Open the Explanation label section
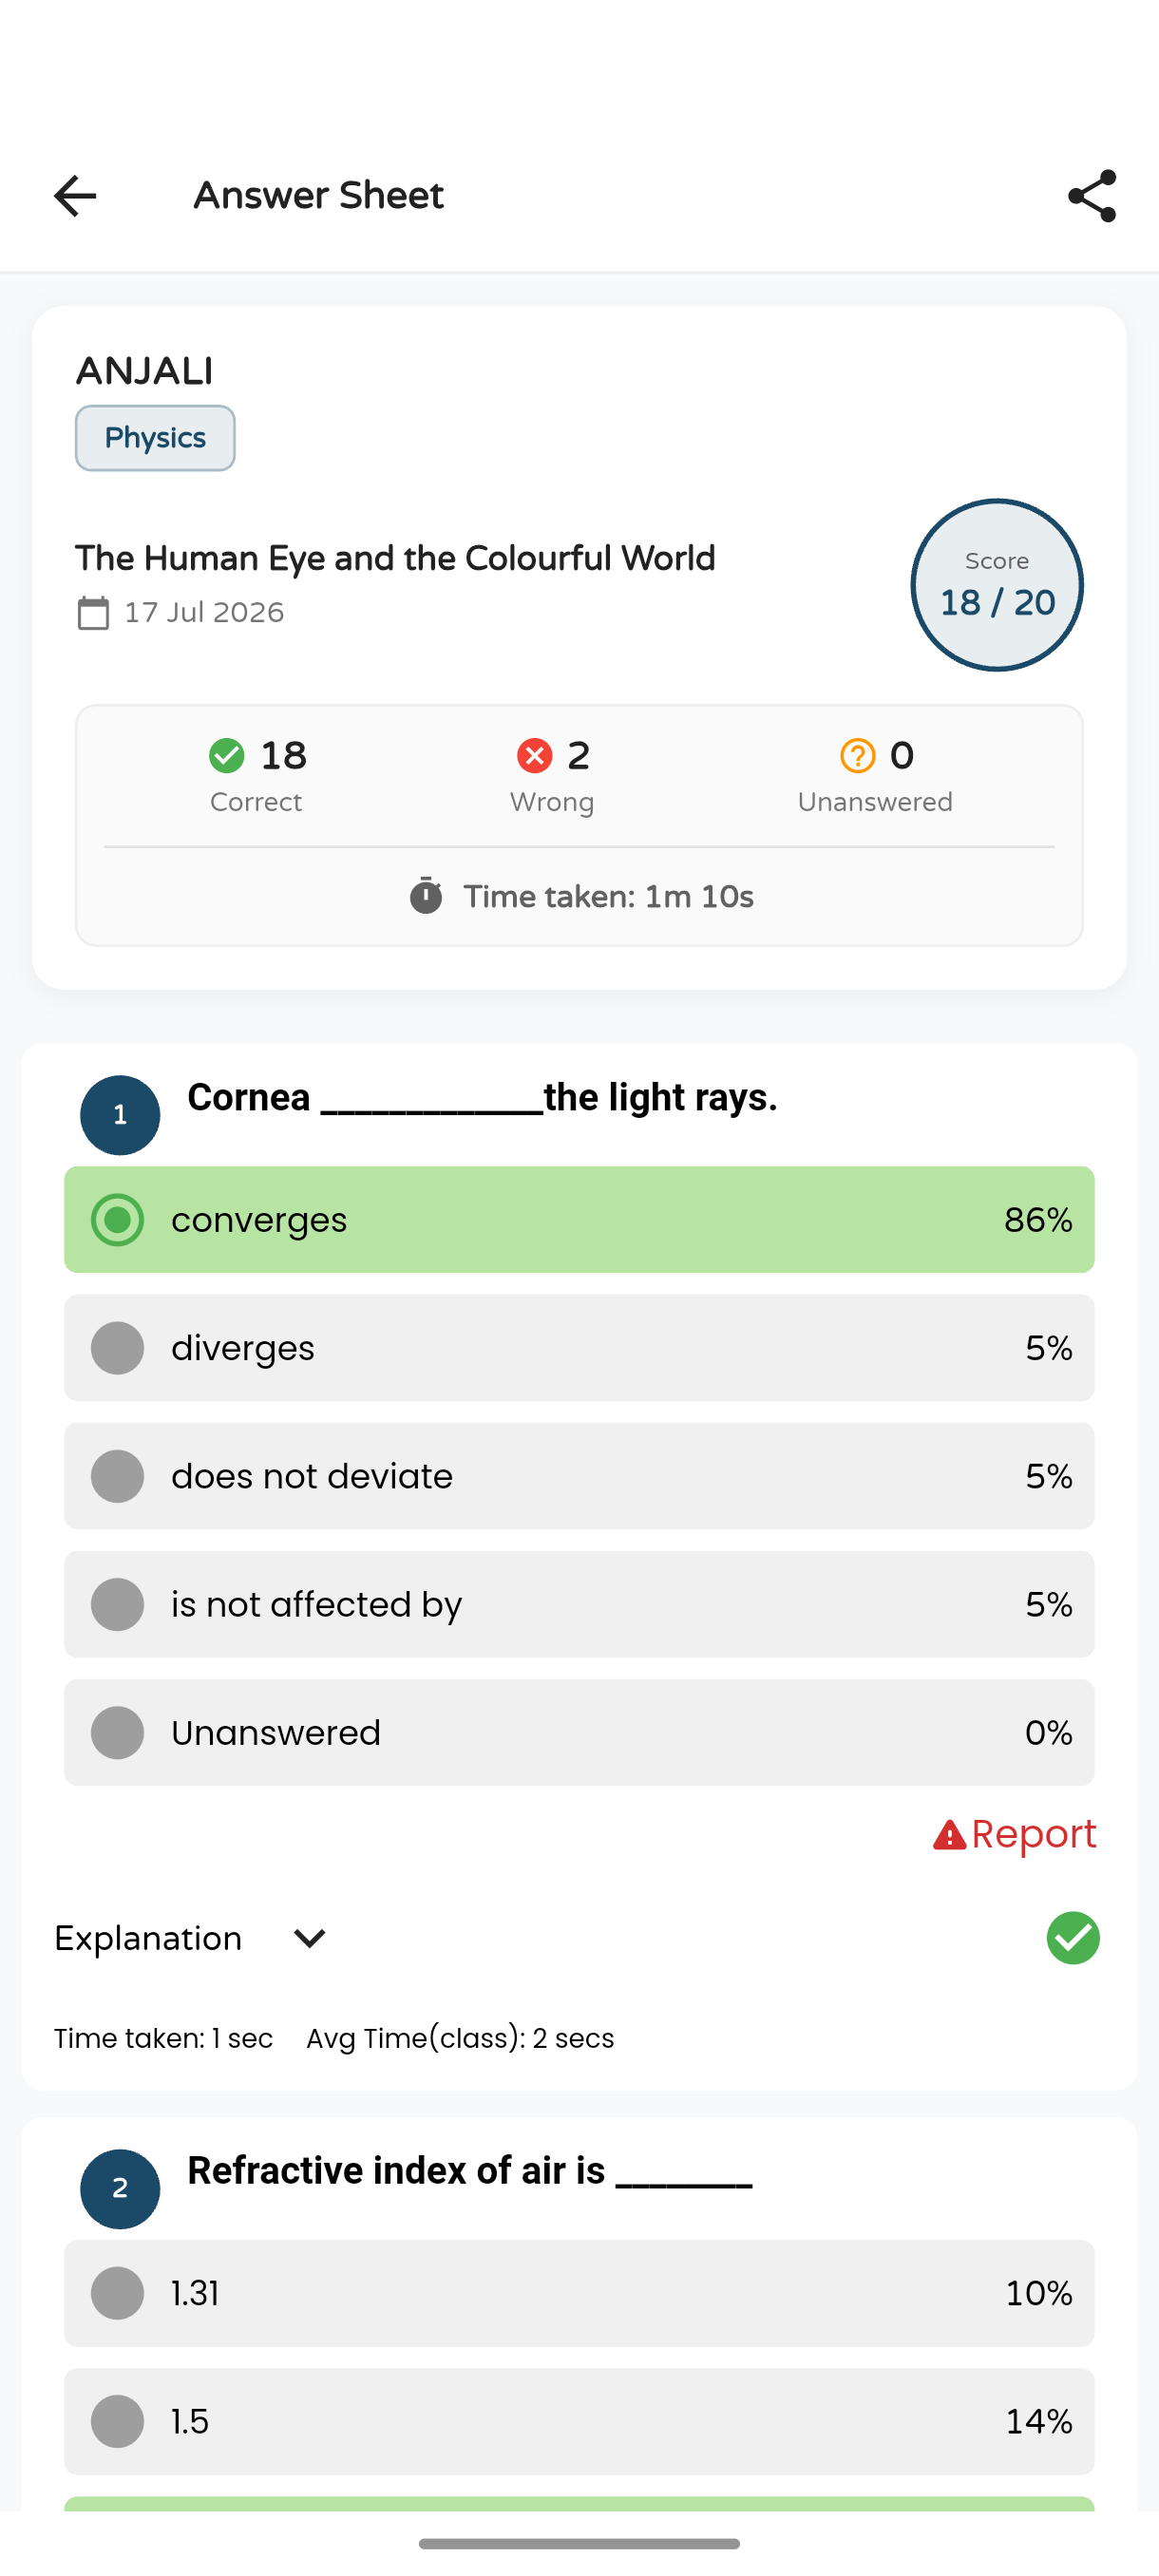 148,1939
